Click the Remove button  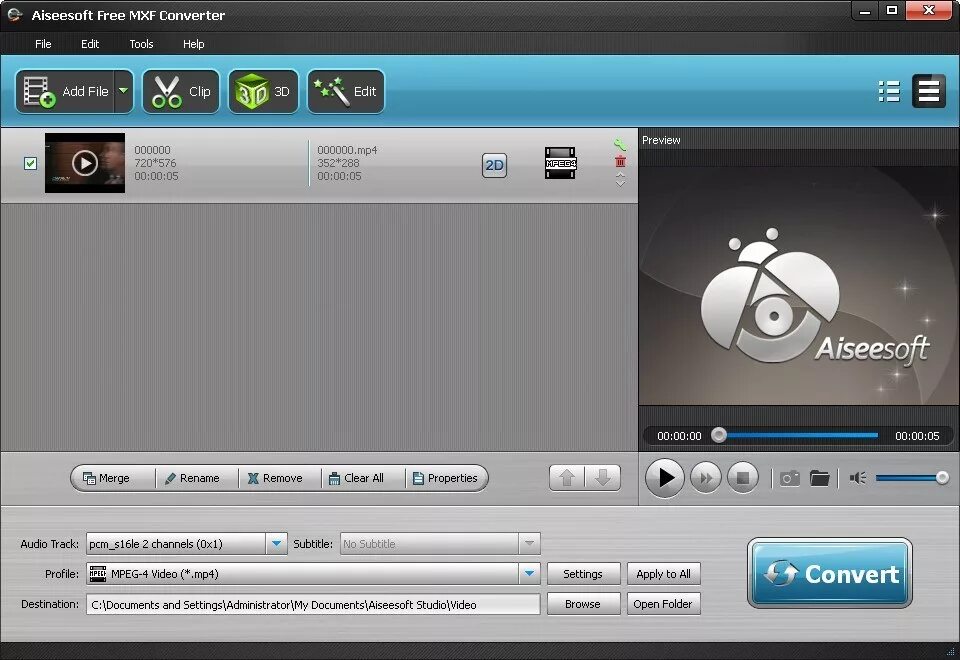(x=280, y=478)
